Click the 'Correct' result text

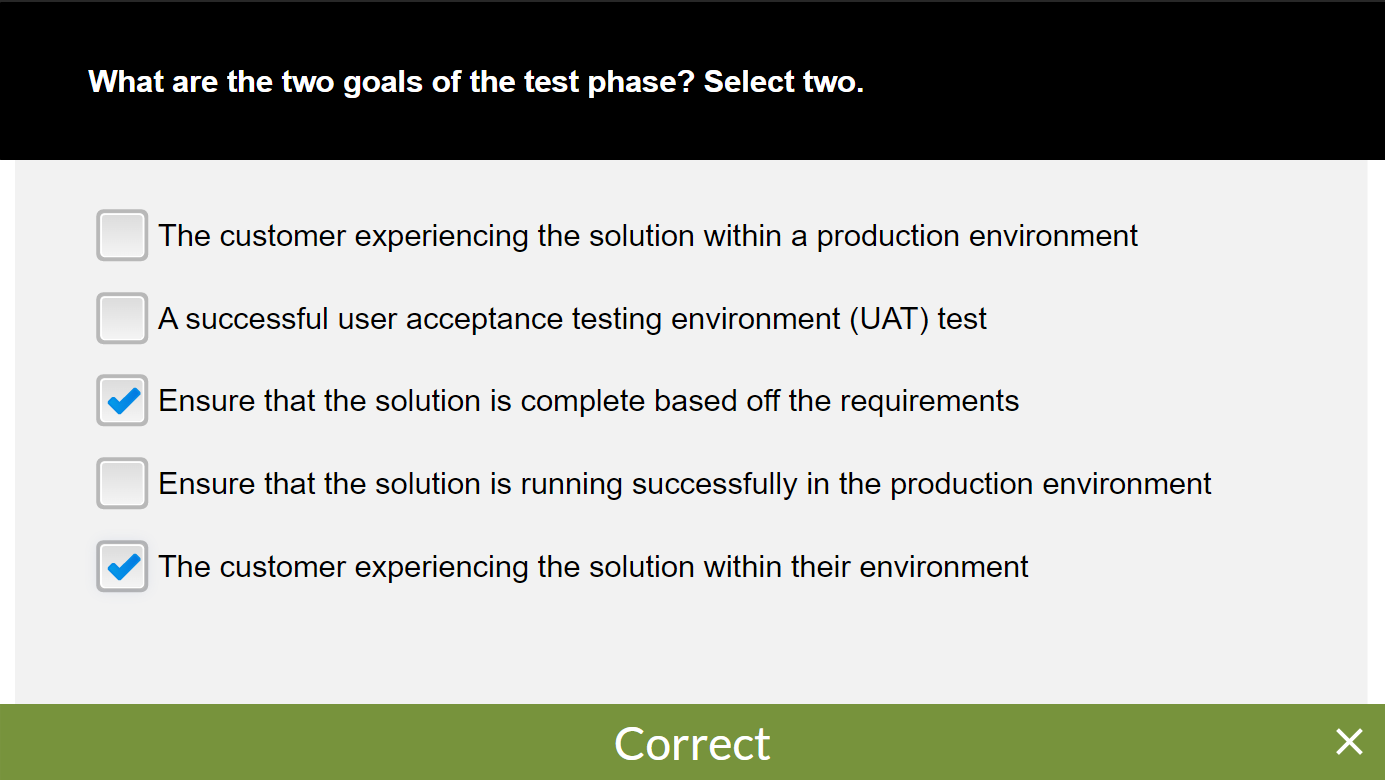pos(692,743)
